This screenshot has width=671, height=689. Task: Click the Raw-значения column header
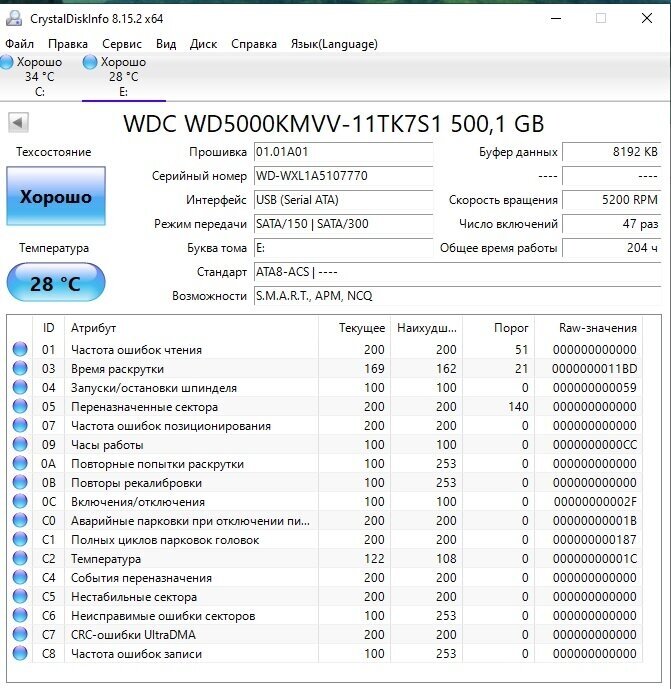click(x=588, y=328)
